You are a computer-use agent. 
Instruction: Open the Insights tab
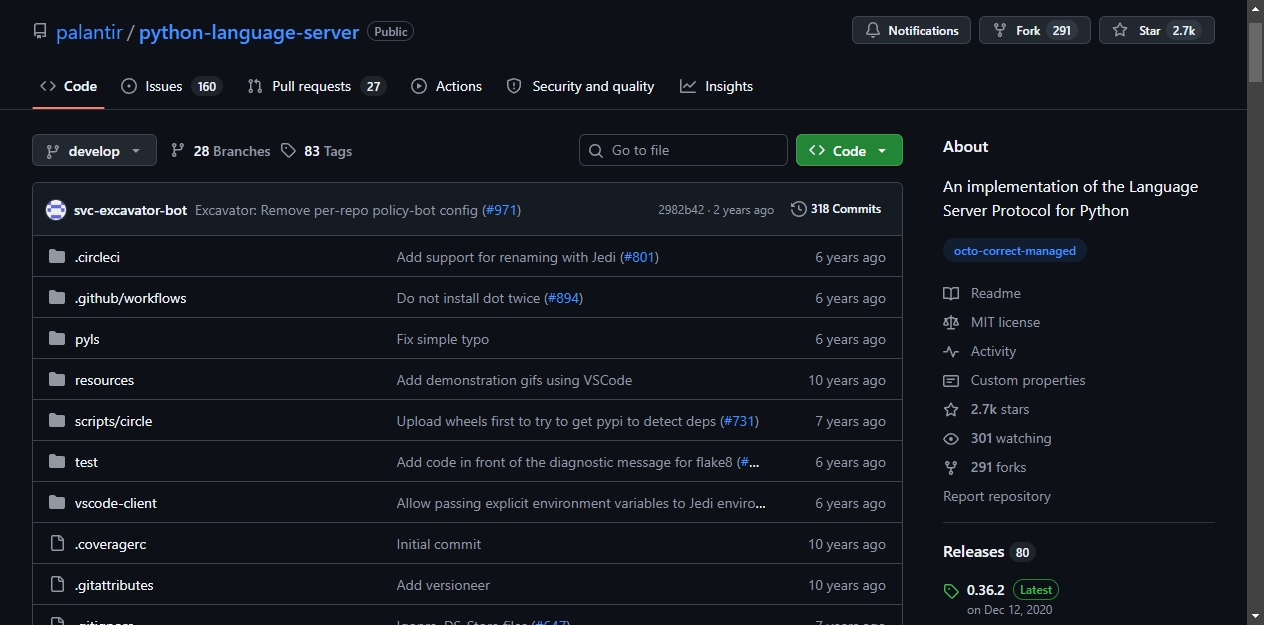(x=716, y=86)
